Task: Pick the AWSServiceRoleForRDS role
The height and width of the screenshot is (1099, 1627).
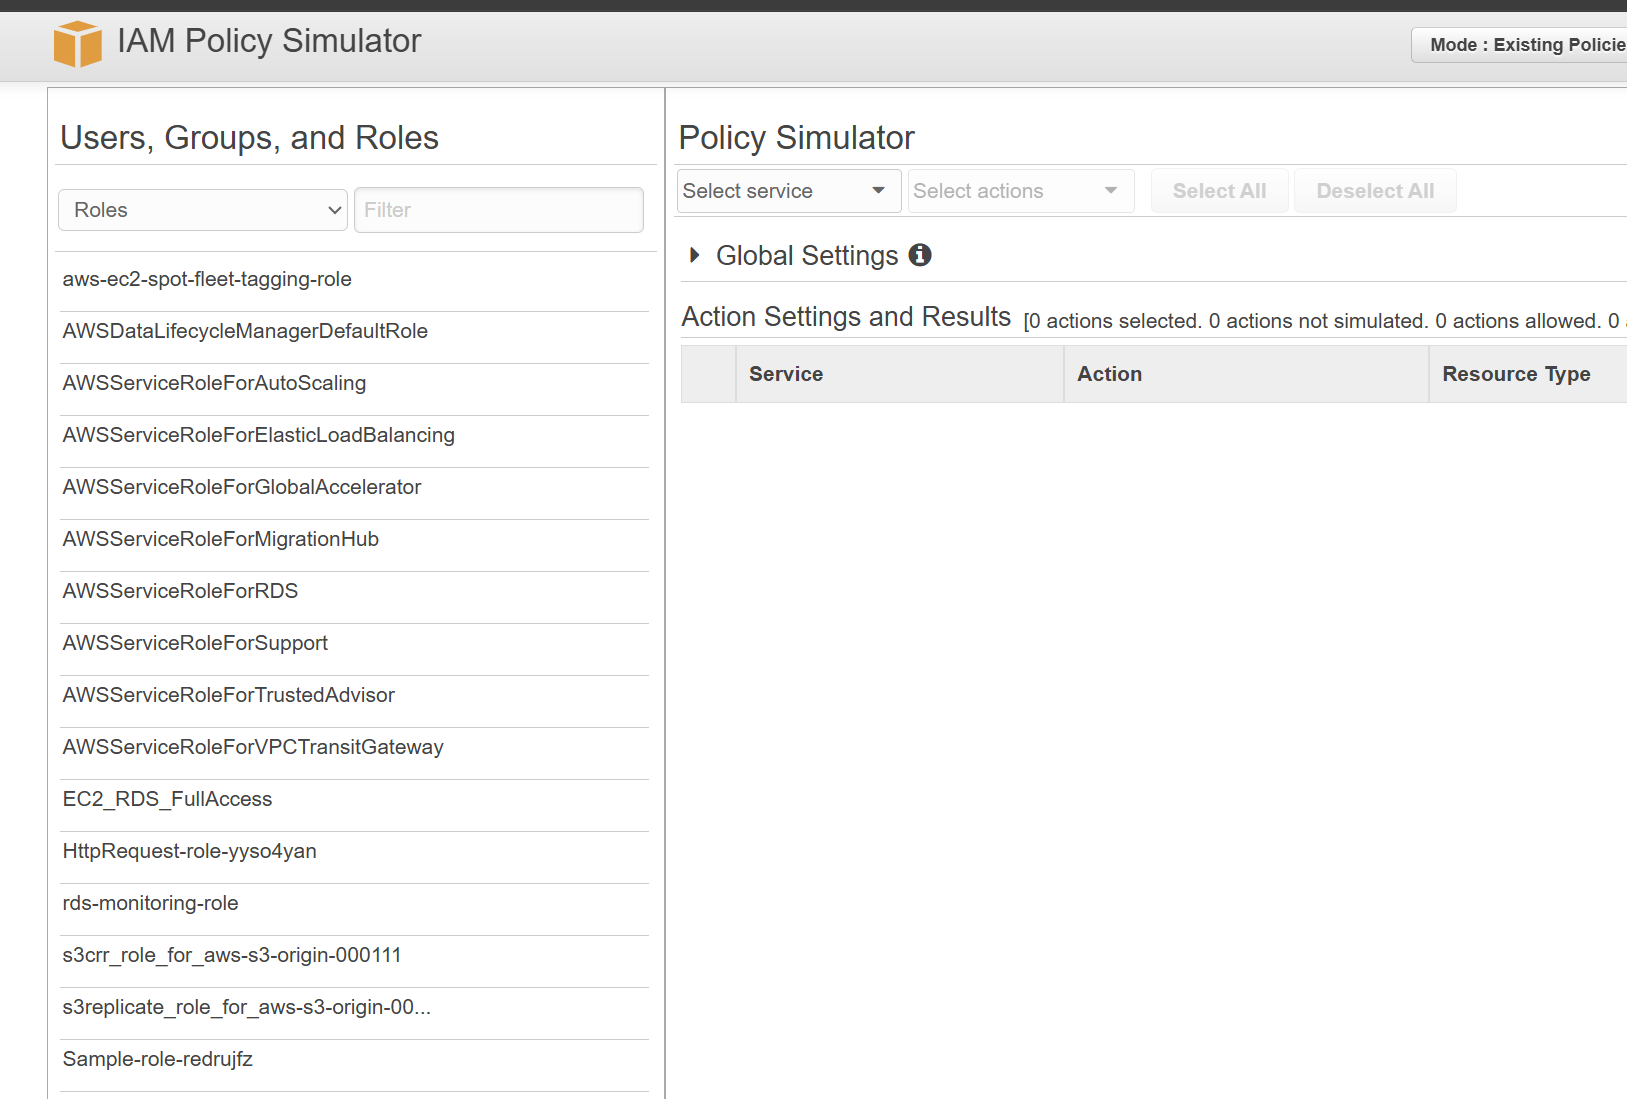Action: (x=180, y=591)
